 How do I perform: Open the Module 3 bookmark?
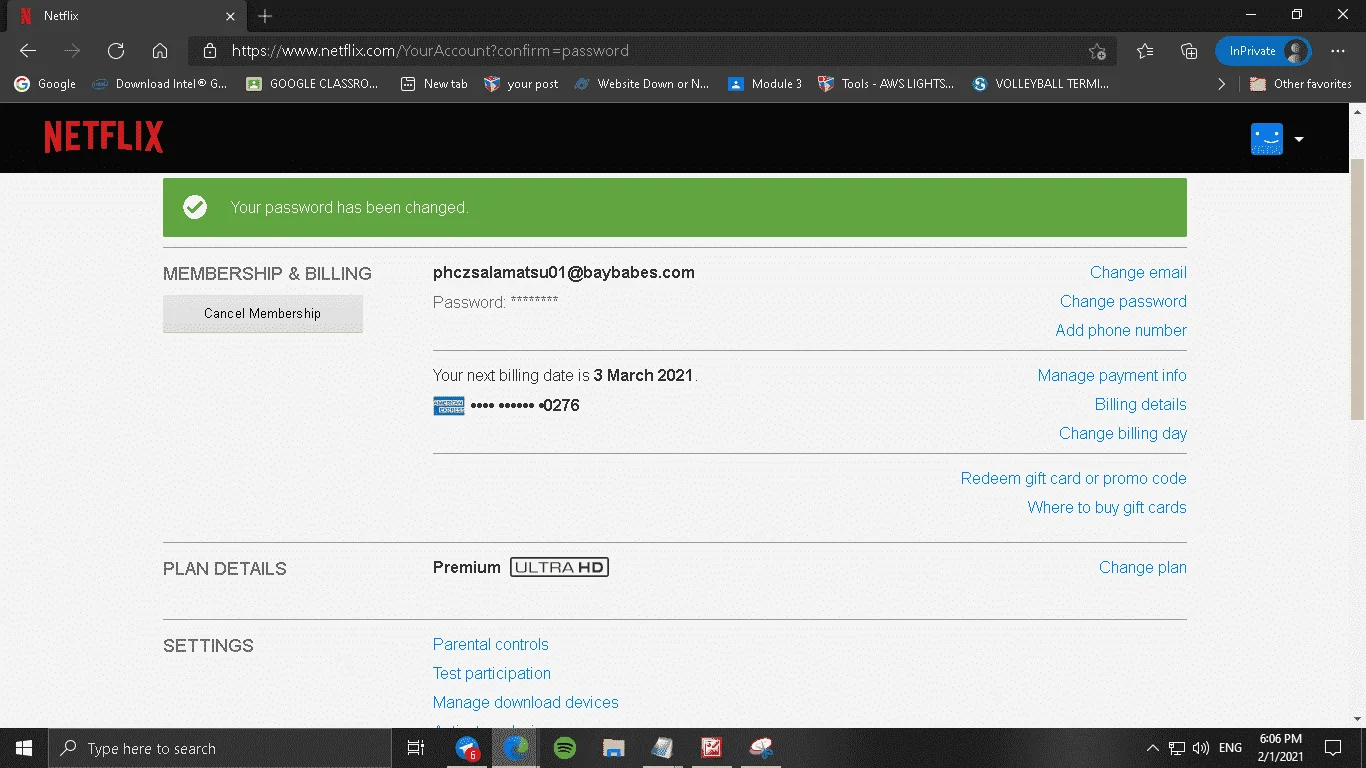tap(765, 84)
